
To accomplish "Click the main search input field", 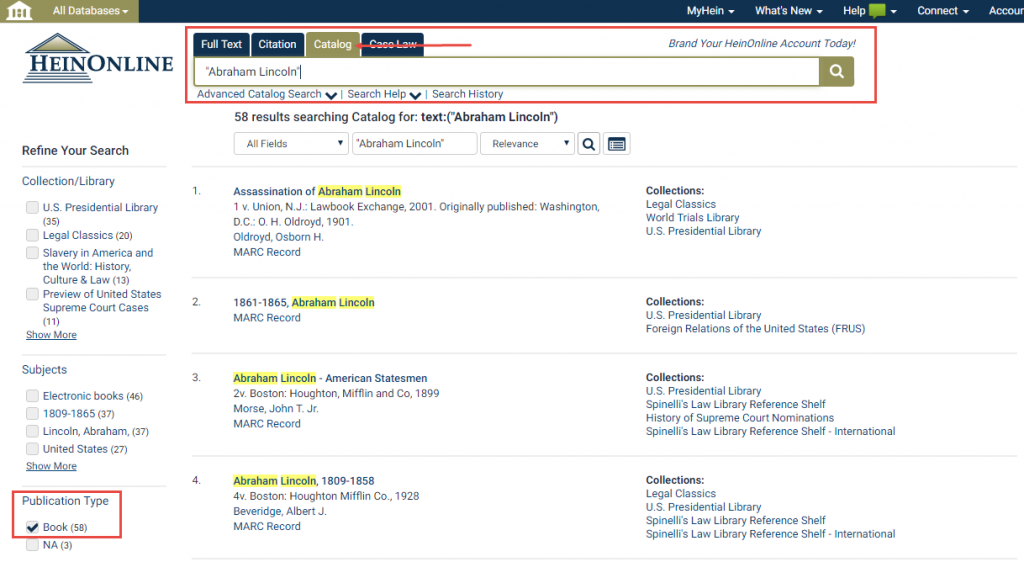I will 507,72.
